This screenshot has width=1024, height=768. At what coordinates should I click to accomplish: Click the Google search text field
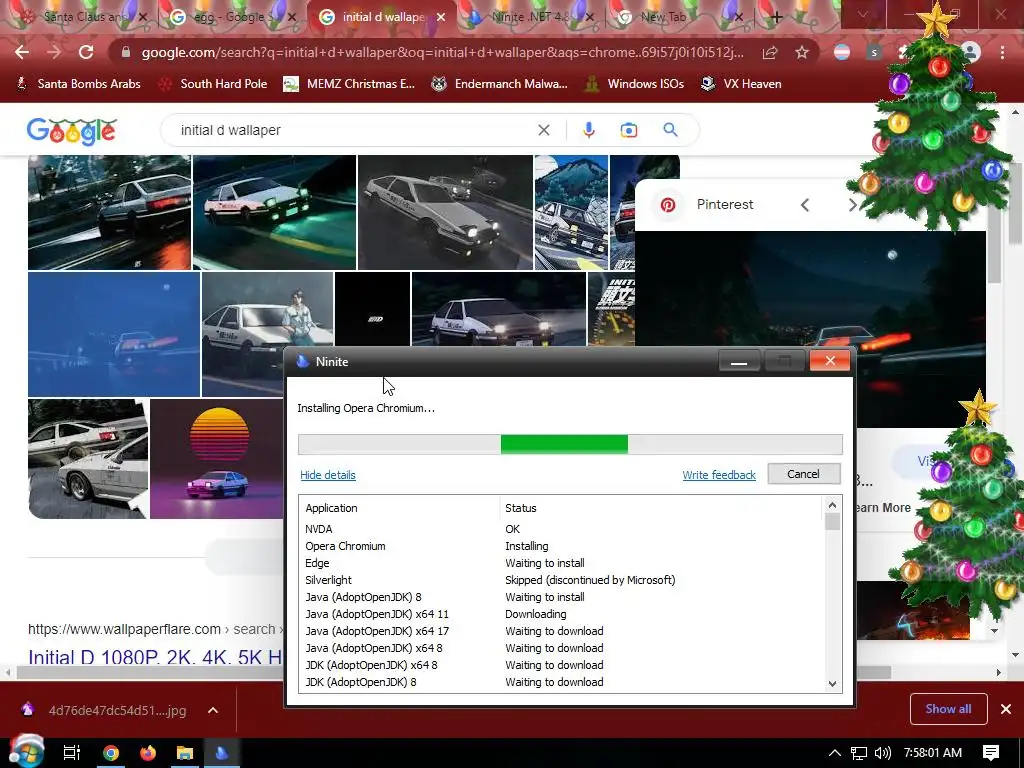click(x=353, y=130)
